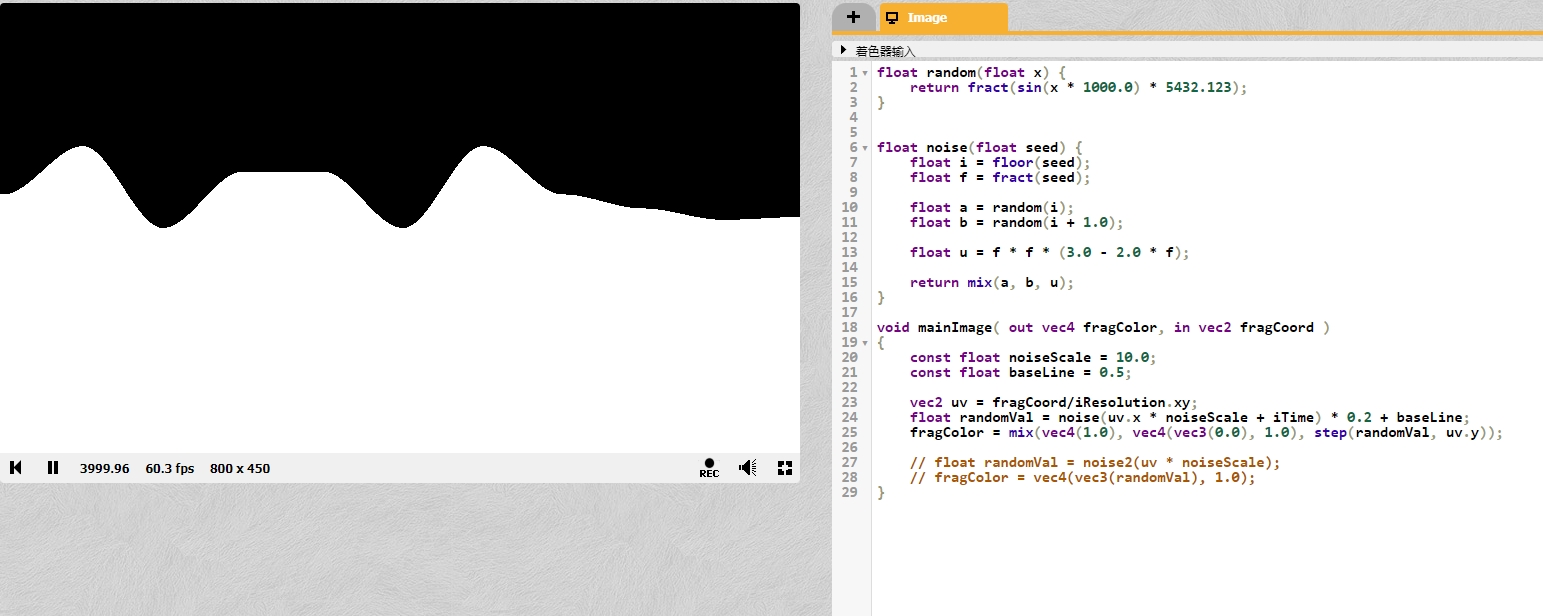Mute the shader audio speaker icon
Image resolution: width=1543 pixels, height=616 pixels.
747,468
